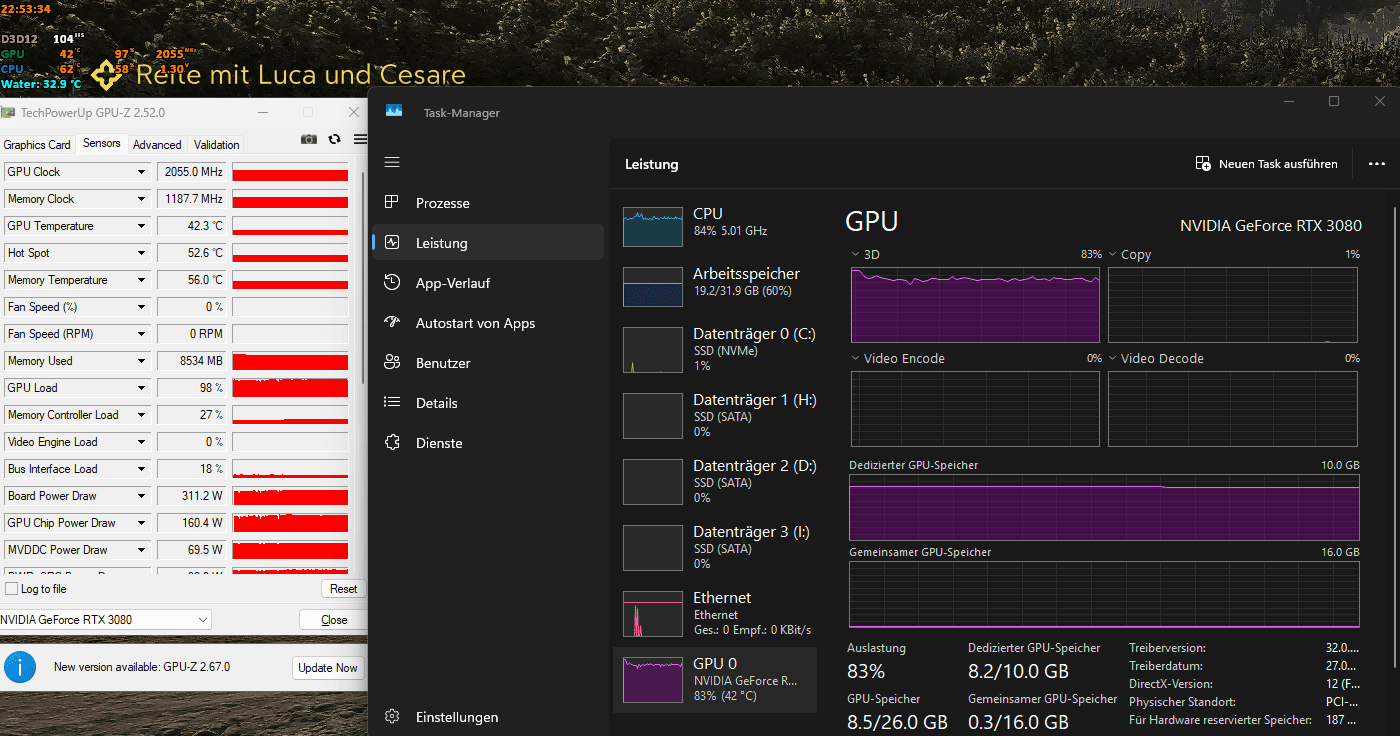Open the Copy graph engine selector chevron
This screenshot has height=736, width=1400.
[x=1113, y=255]
